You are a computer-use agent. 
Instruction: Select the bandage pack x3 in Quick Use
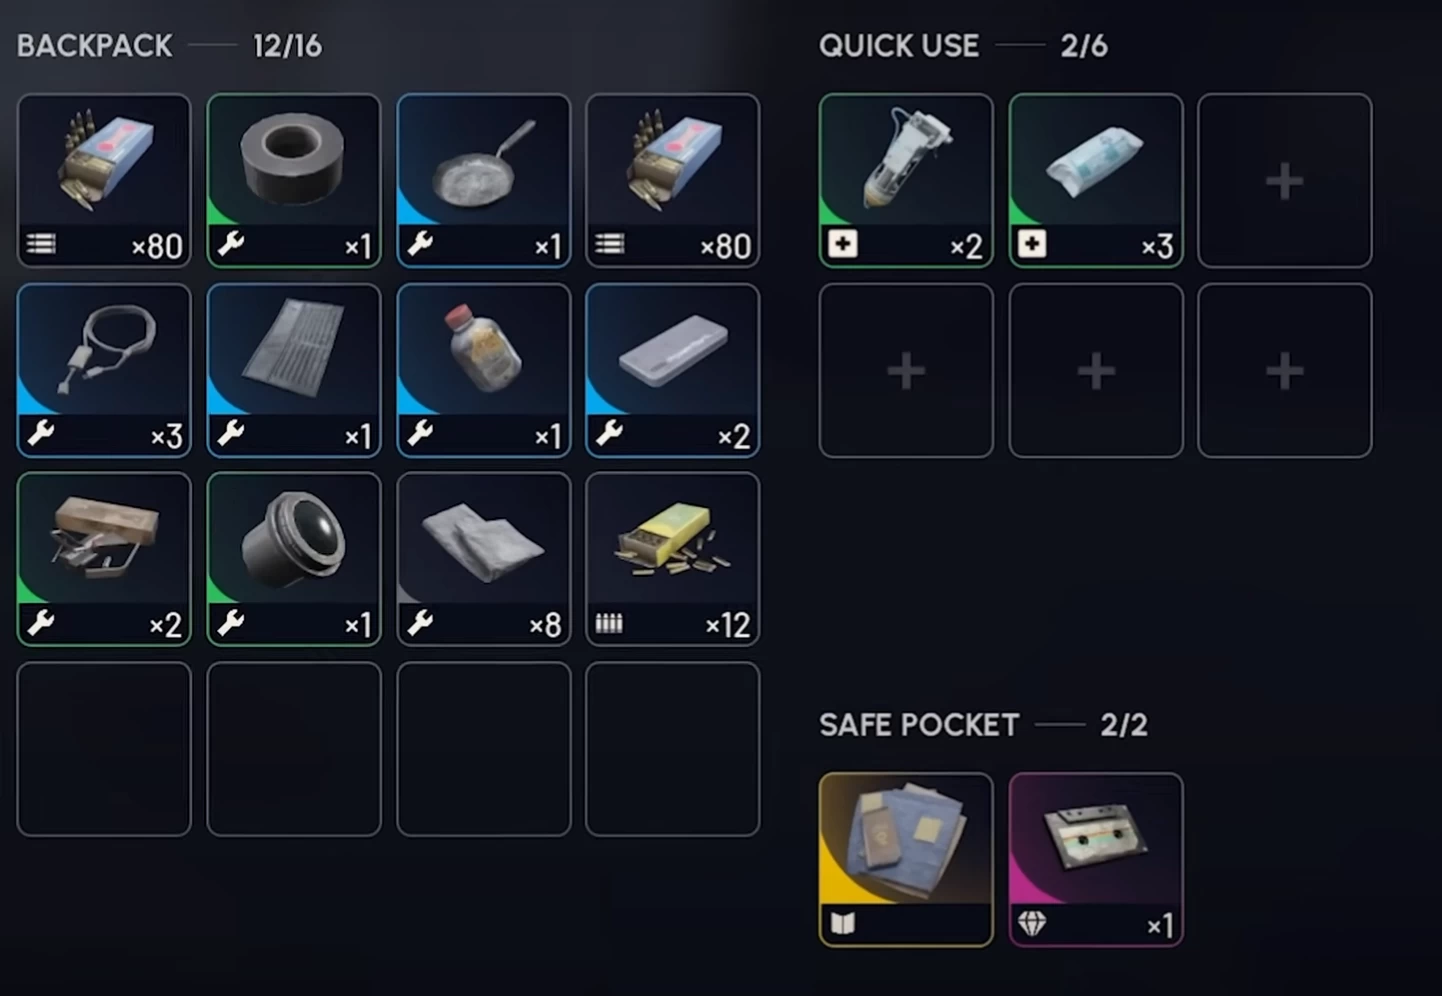click(x=1096, y=181)
